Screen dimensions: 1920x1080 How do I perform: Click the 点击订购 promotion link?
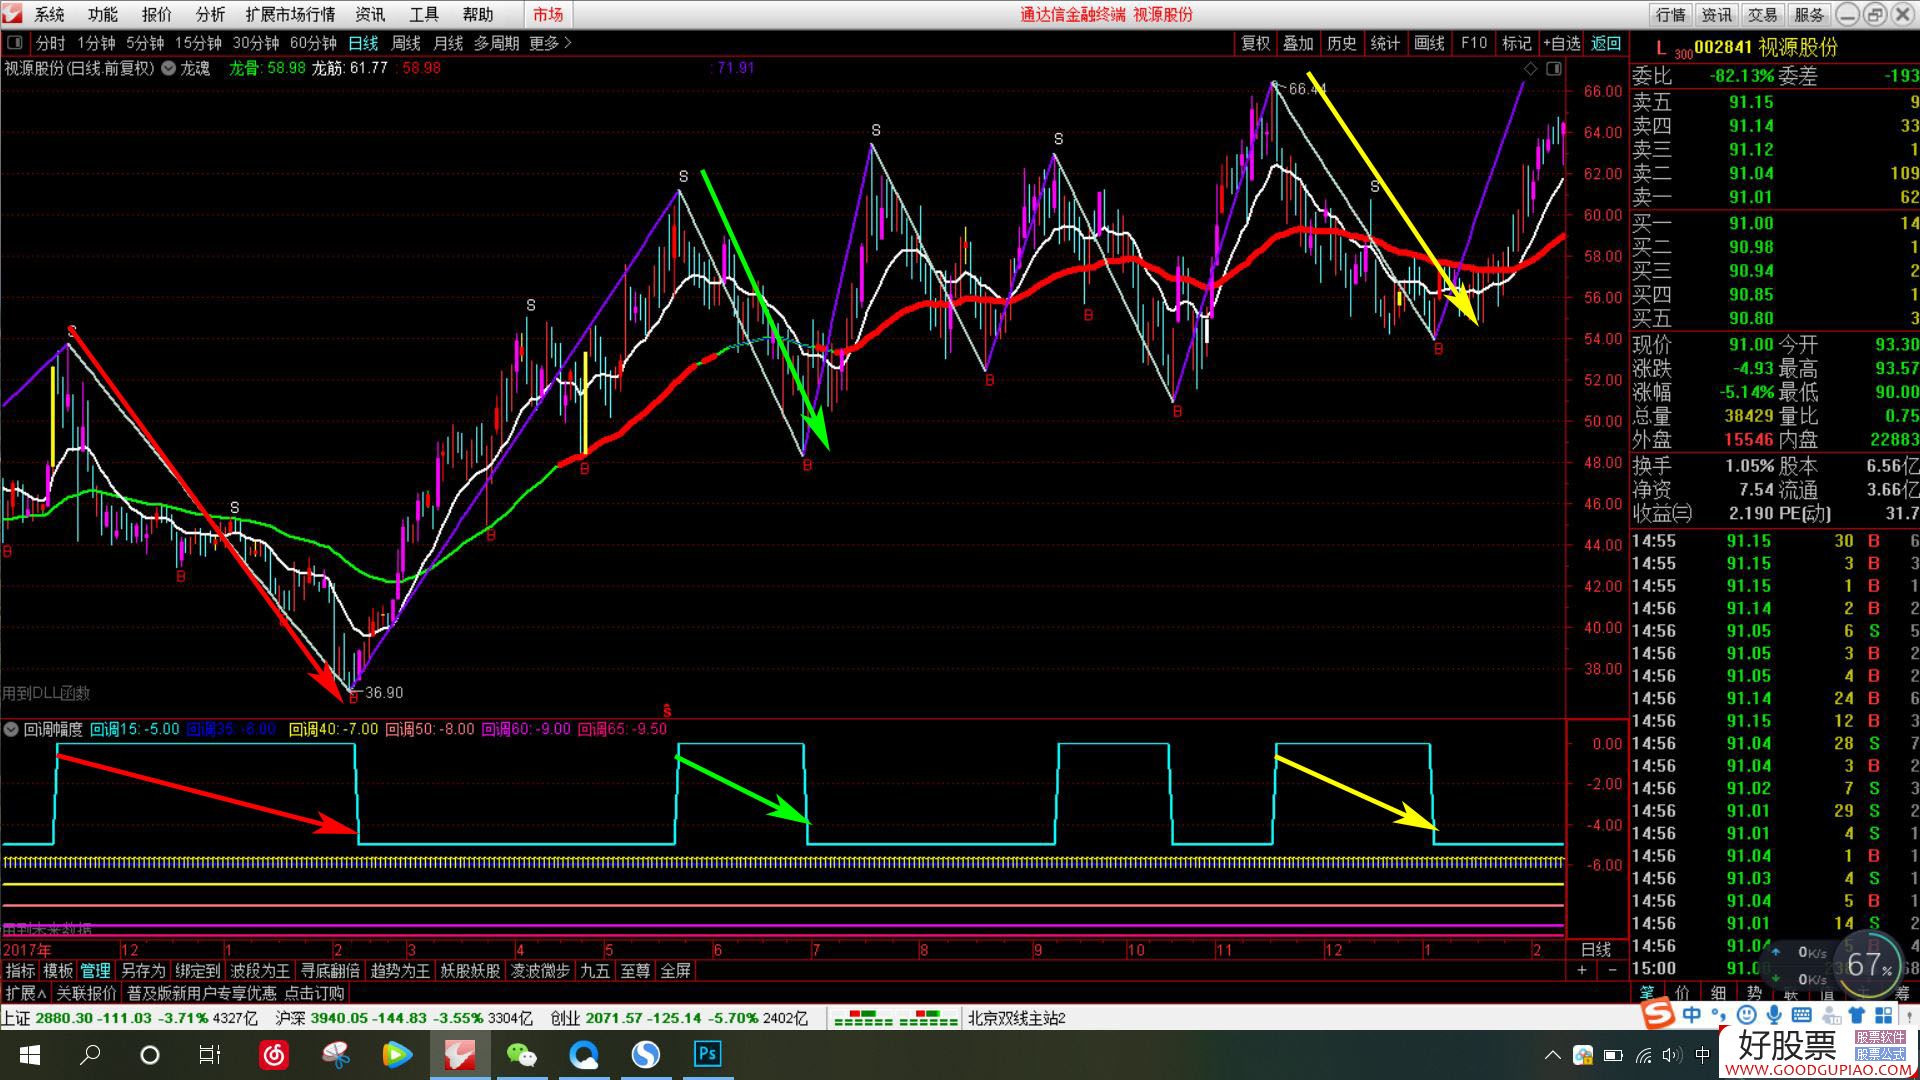coord(314,993)
